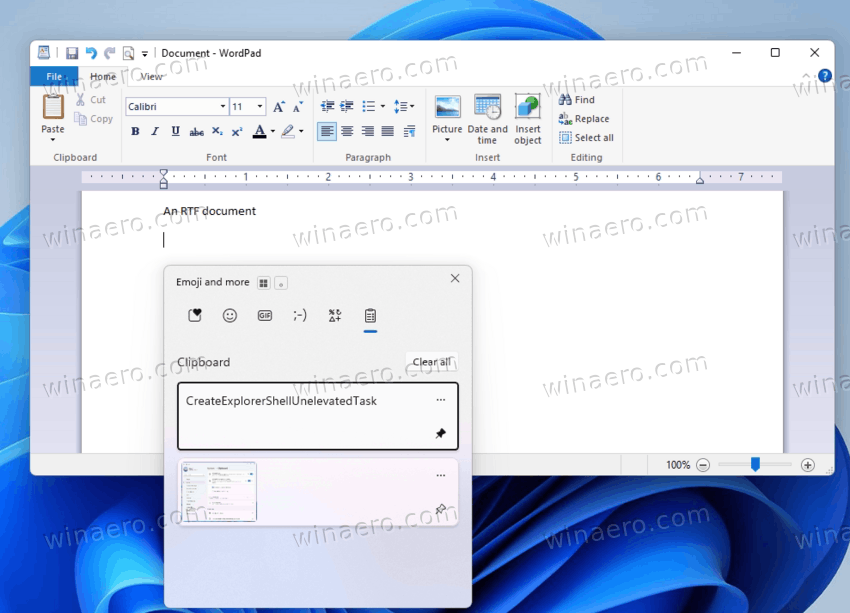Zoom out with the minus button

pos(703,465)
